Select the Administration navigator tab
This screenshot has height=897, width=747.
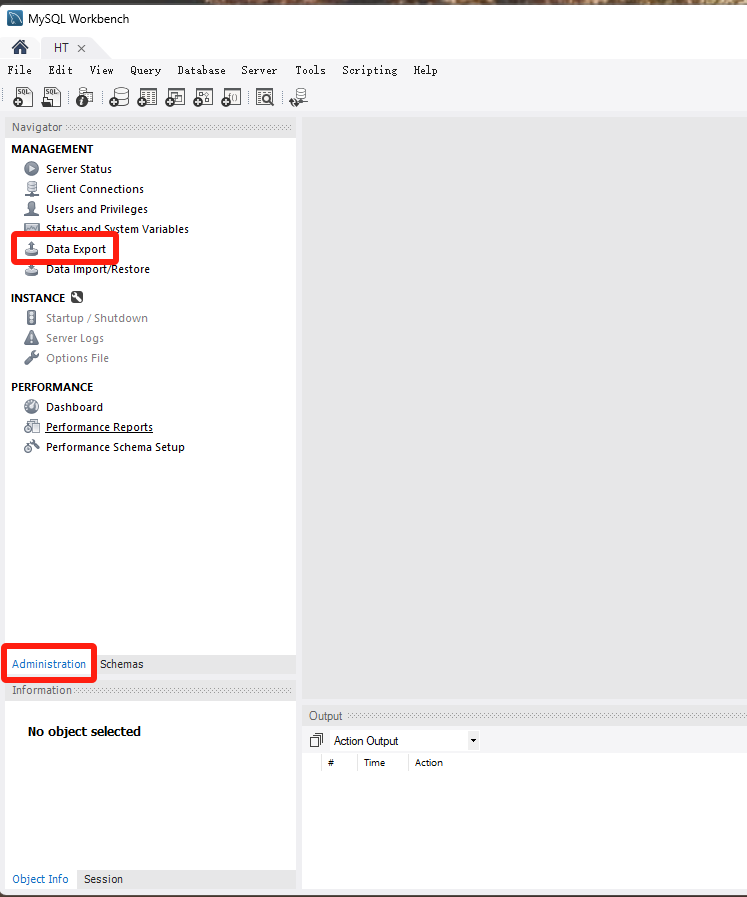coord(49,664)
